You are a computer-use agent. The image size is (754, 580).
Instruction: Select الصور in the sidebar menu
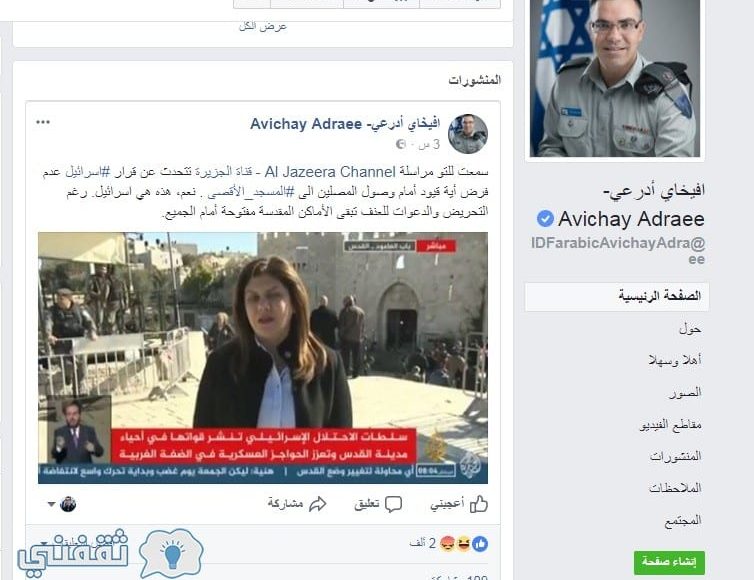tap(685, 393)
